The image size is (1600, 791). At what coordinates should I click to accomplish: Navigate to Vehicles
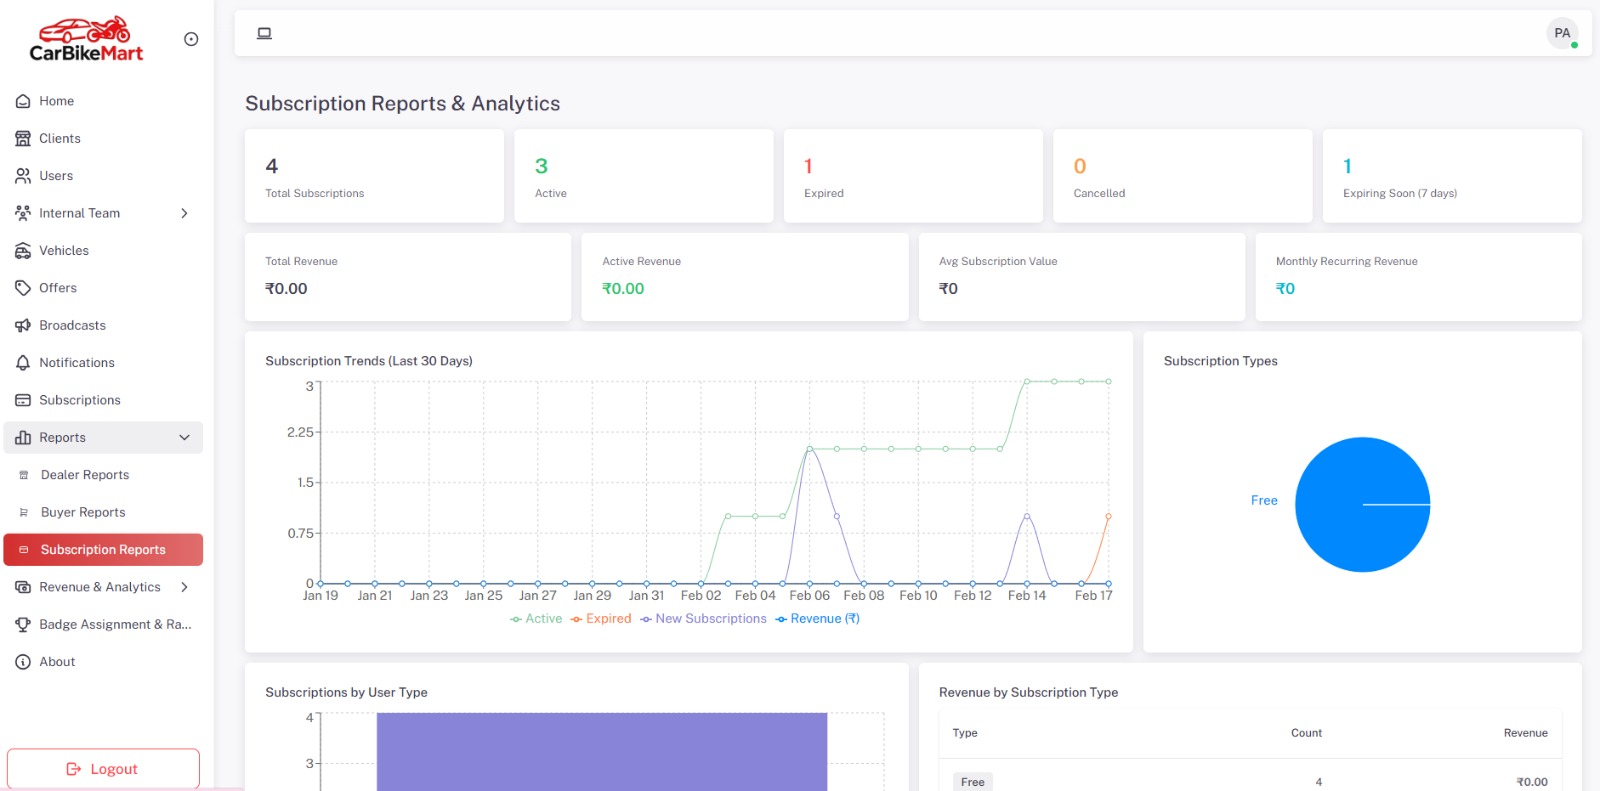(x=103, y=250)
